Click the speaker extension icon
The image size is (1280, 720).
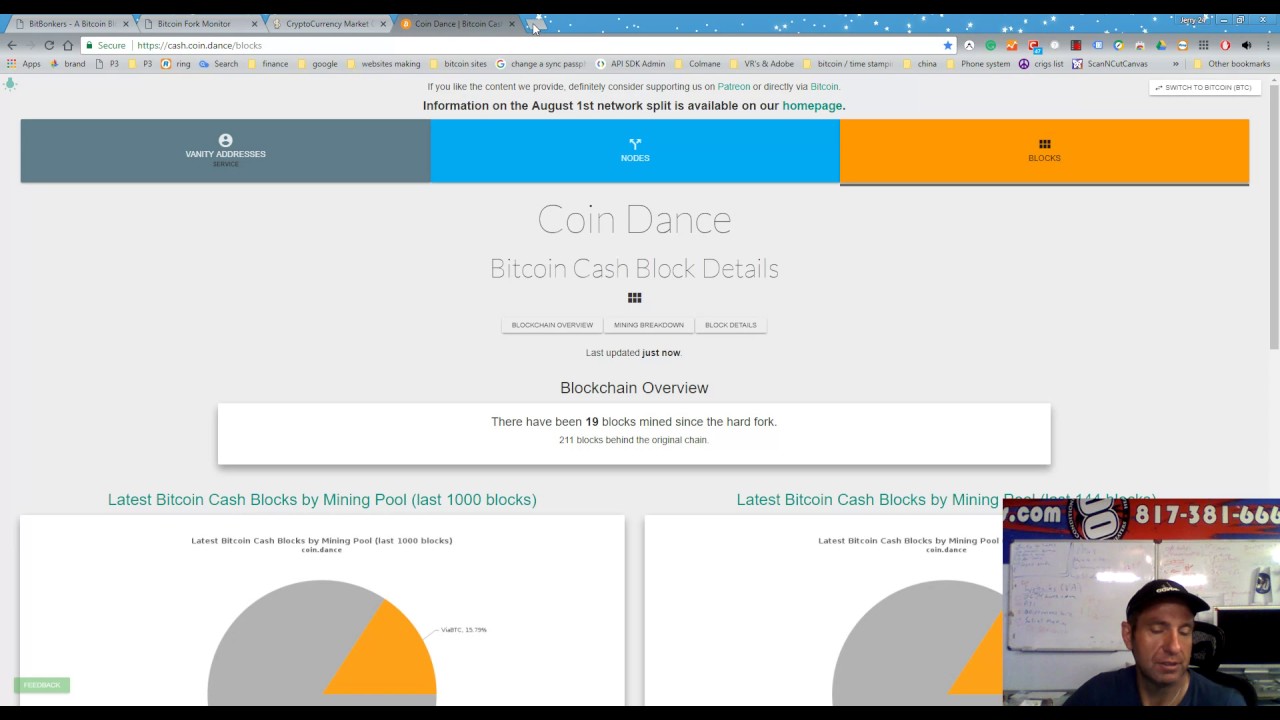[1246, 45]
